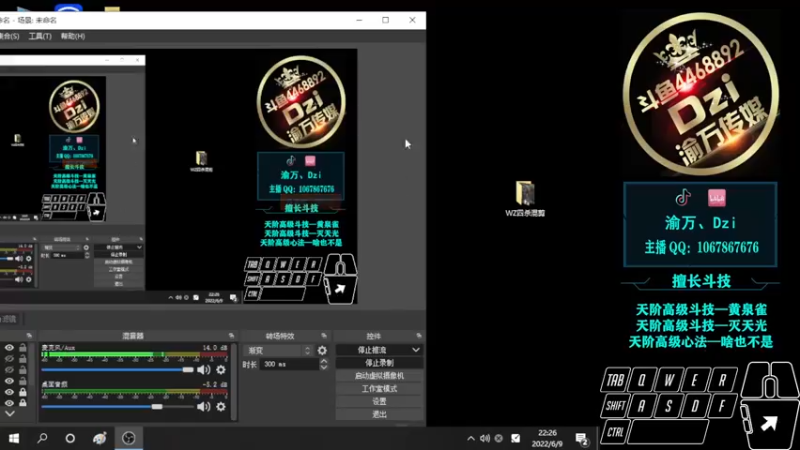Viewport: 800px width, 450px height.
Task: Click the 麦克风/Aux channel label
Action: click(x=58, y=347)
